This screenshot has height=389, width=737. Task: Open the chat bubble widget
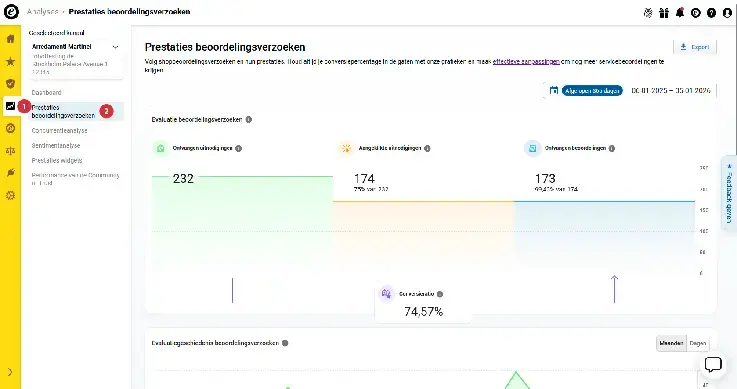[x=713, y=364]
